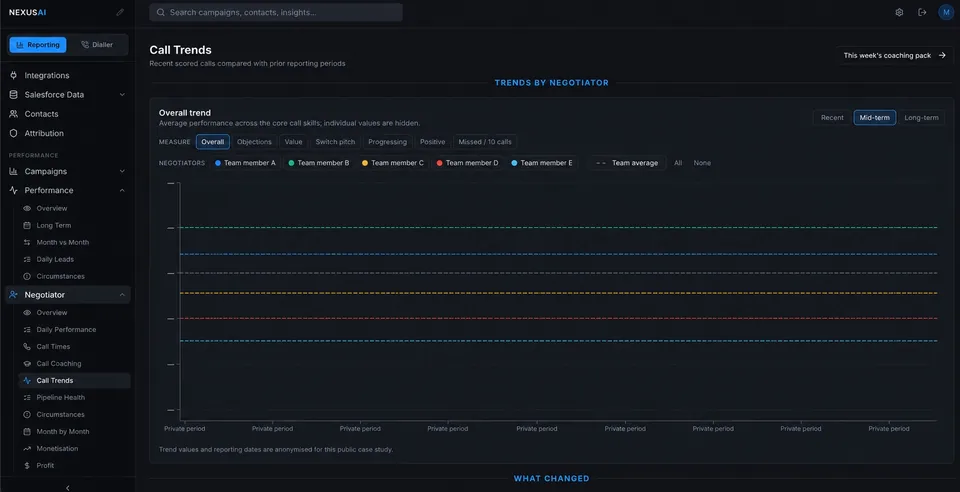Toggle the Team average dashed line
The height and width of the screenshot is (492, 960).
coord(627,163)
